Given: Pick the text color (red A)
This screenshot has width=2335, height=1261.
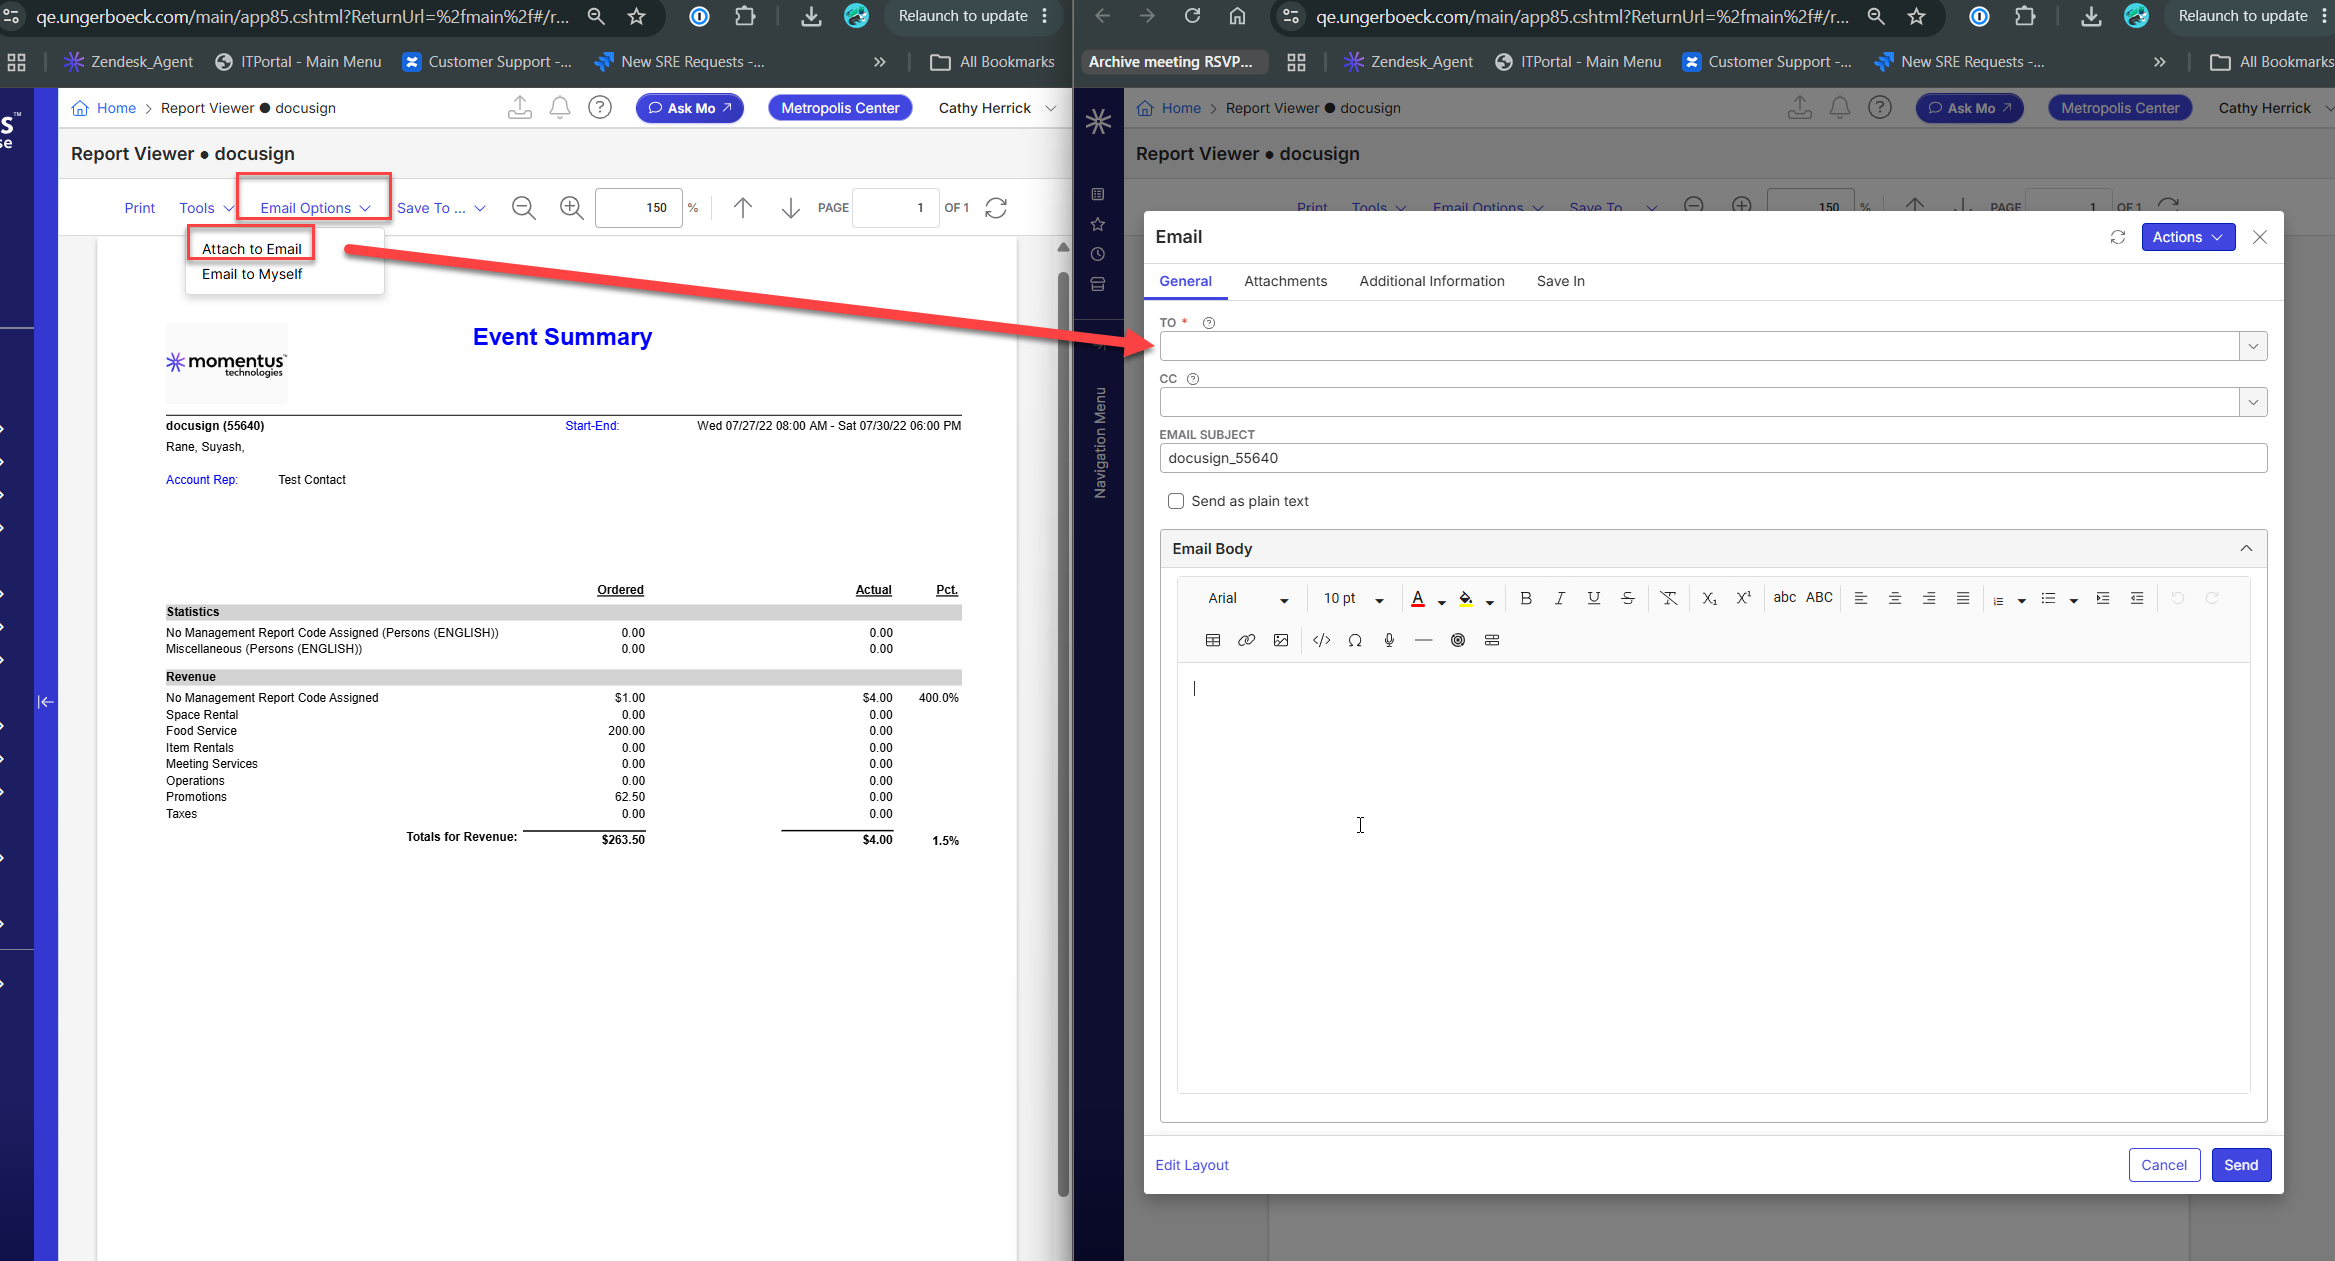Looking at the screenshot, I should (x=1418, y=599).
